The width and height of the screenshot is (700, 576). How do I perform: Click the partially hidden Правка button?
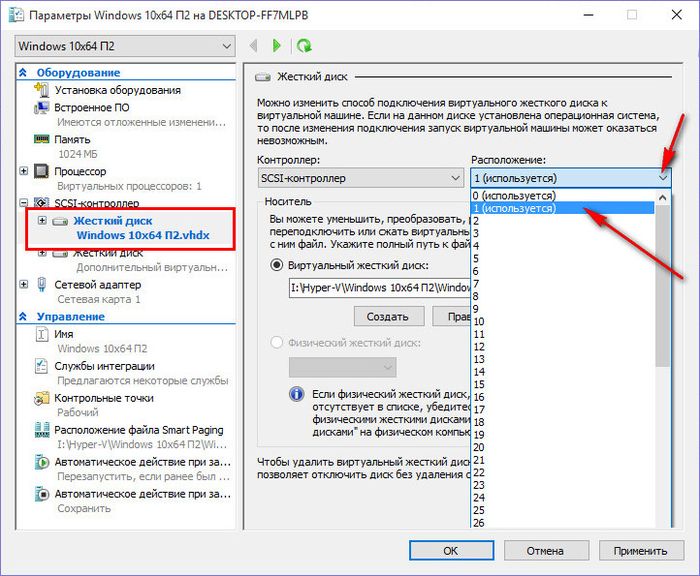(452, 316)
